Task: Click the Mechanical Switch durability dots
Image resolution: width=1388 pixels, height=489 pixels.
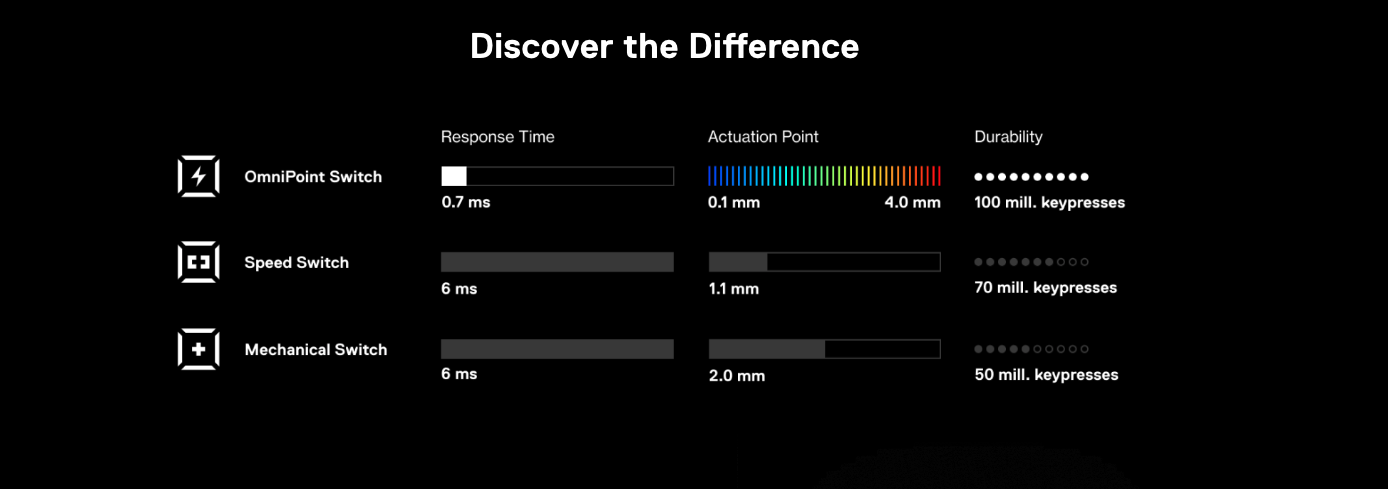Action: (1032, 349)
